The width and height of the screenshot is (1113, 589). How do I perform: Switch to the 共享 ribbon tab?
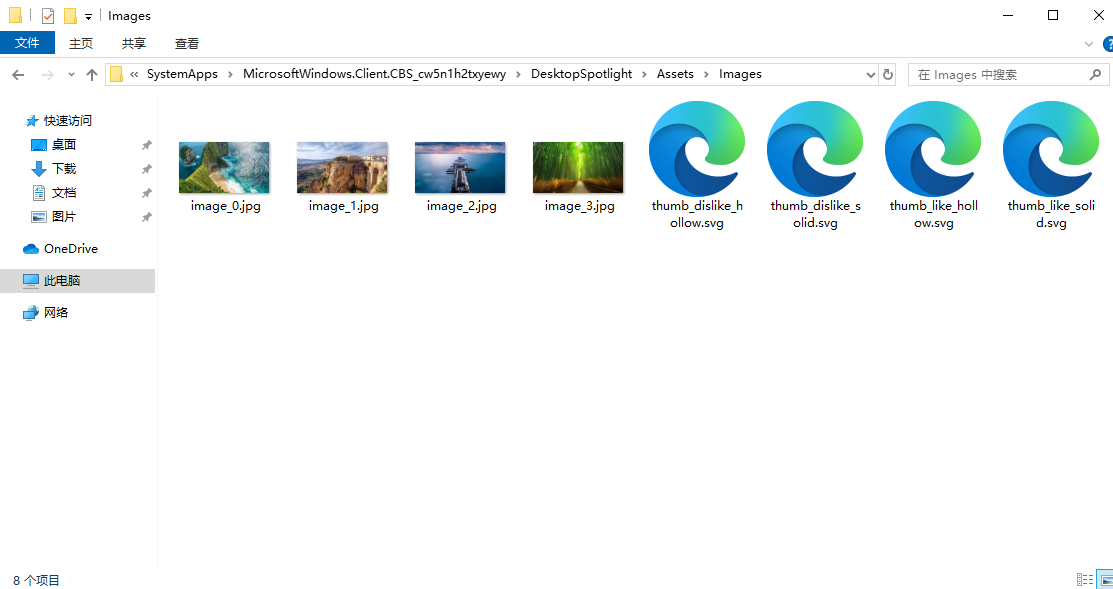coord(133,43)
